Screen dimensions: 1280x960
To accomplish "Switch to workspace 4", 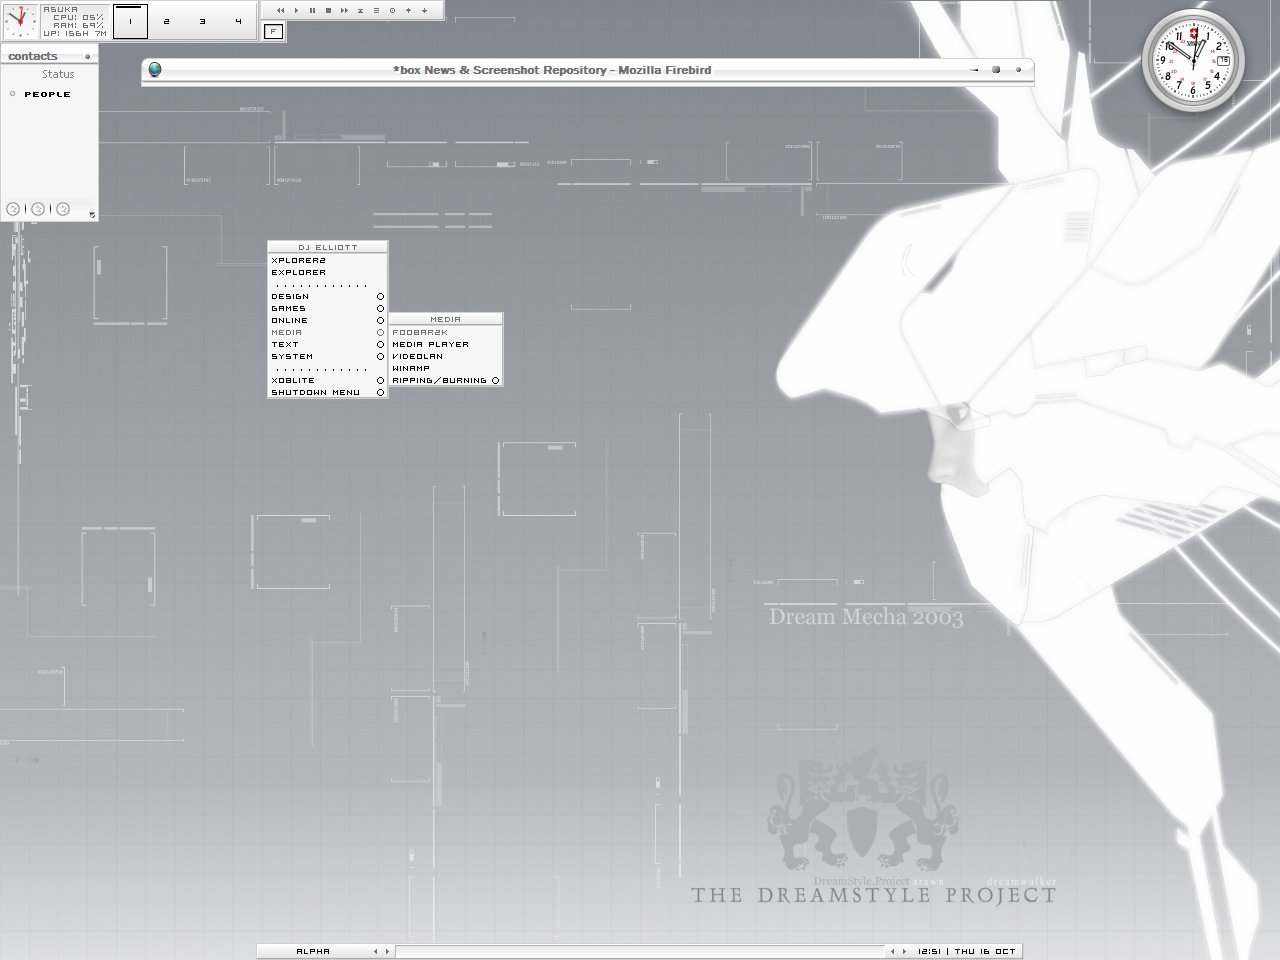I will [238, 21].
